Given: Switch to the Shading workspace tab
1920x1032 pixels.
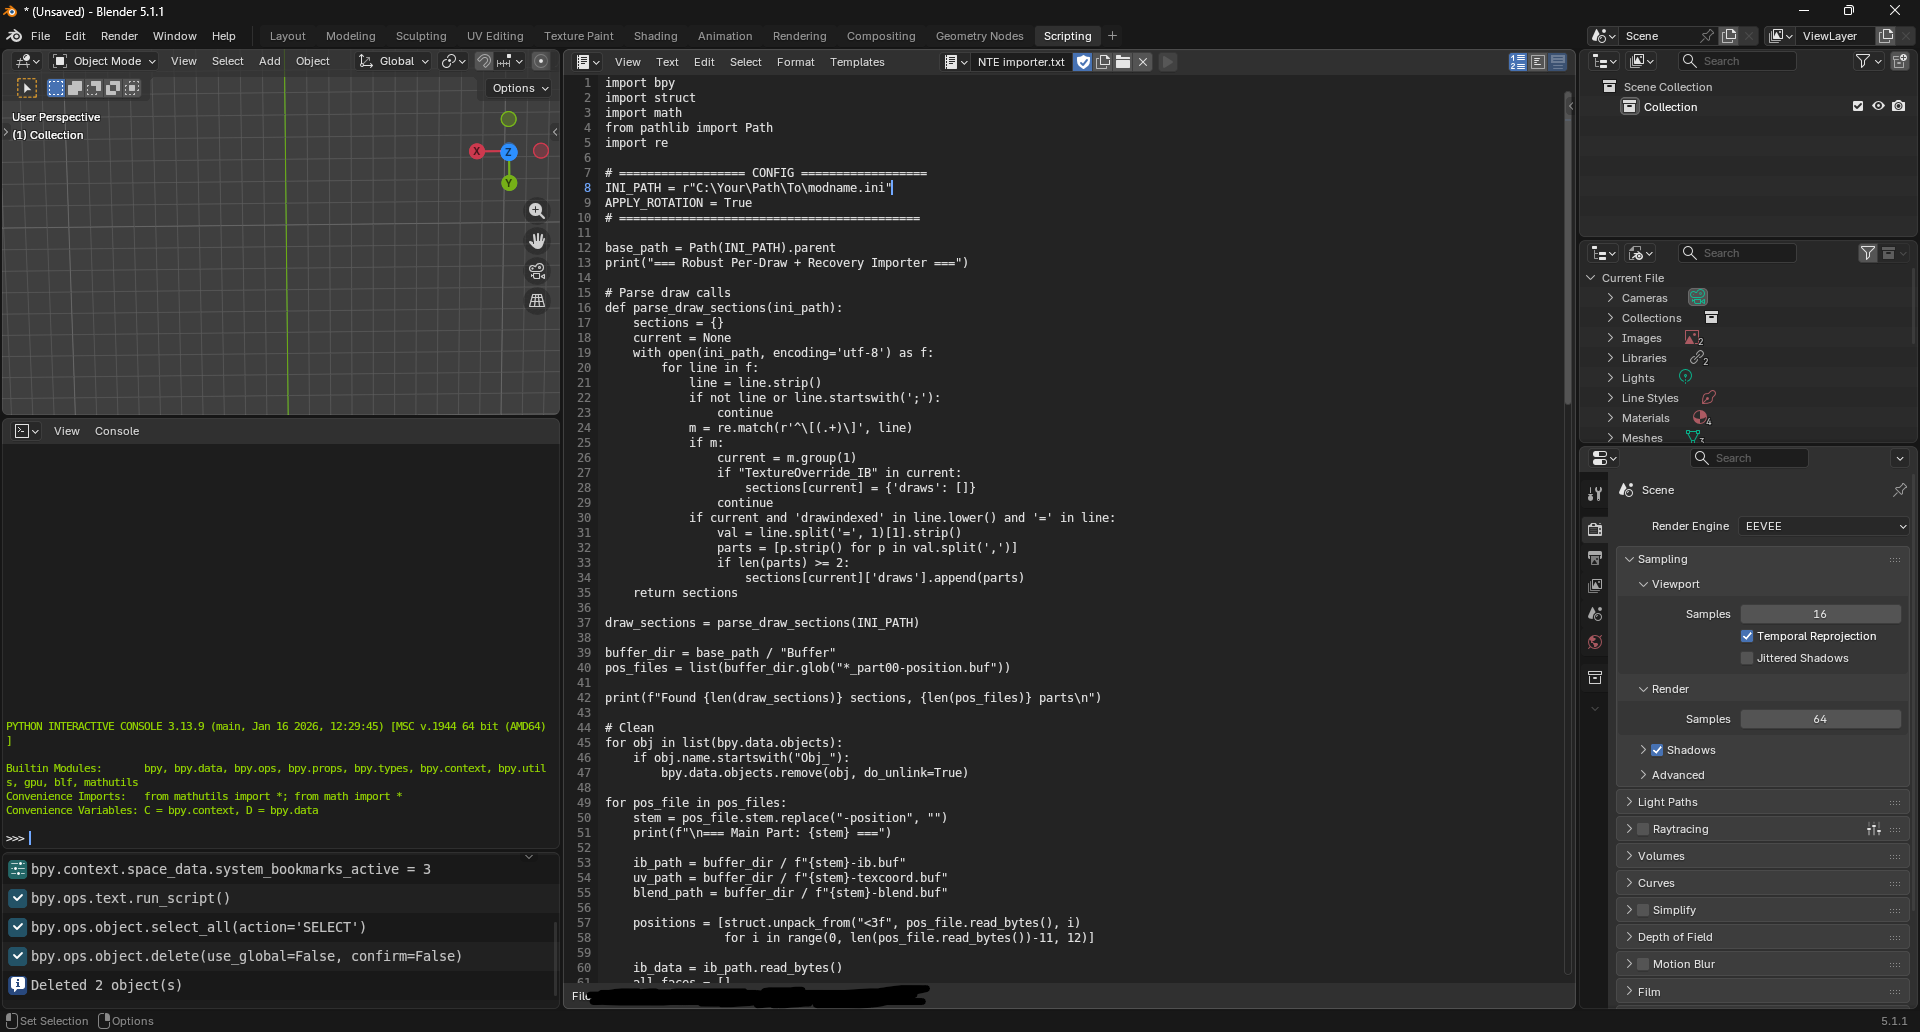Looking at the screenshot, I should coord(655,36).
